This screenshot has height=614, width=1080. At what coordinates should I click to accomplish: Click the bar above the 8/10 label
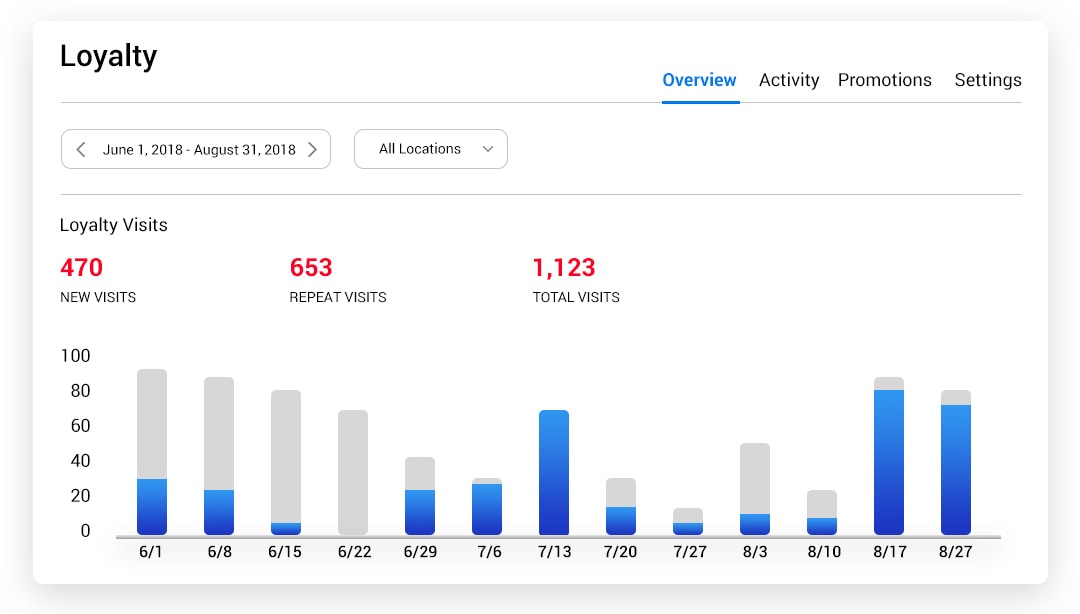822,513
